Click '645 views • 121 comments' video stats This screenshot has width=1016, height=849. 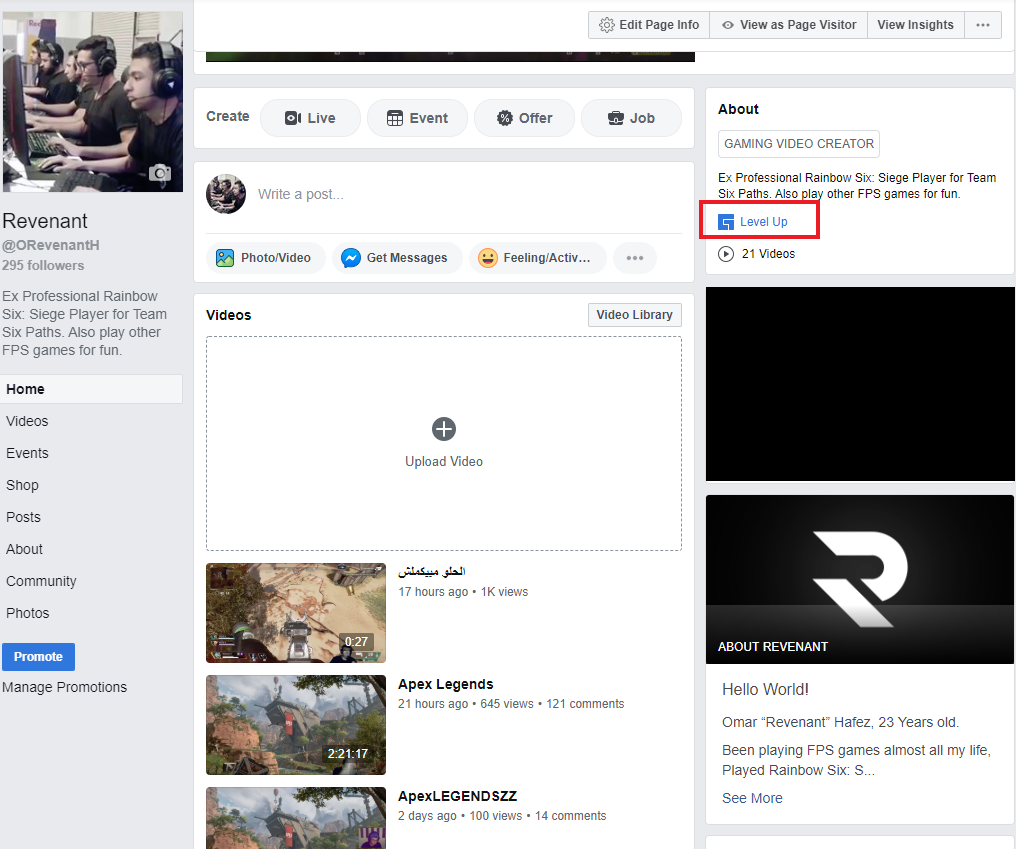point(552,704)
